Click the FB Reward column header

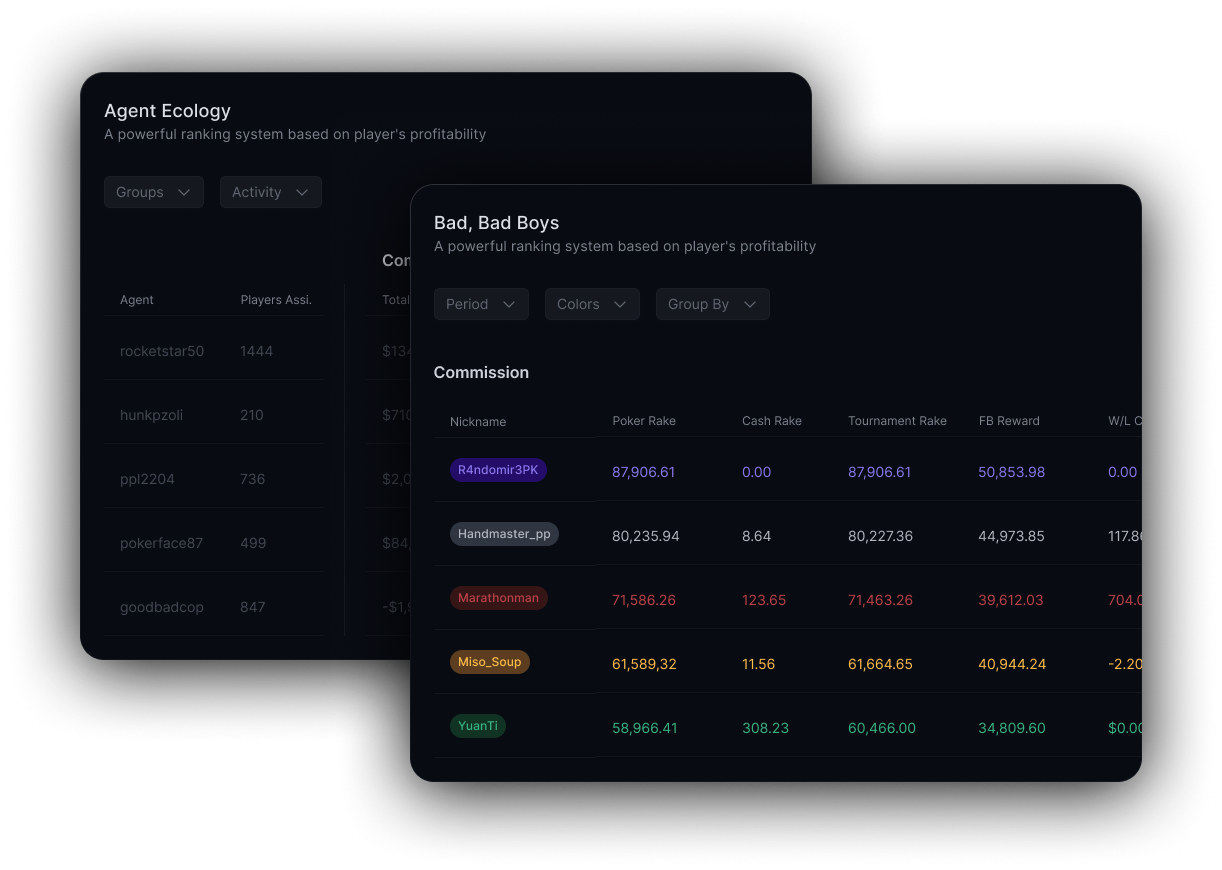[1009, 421]
